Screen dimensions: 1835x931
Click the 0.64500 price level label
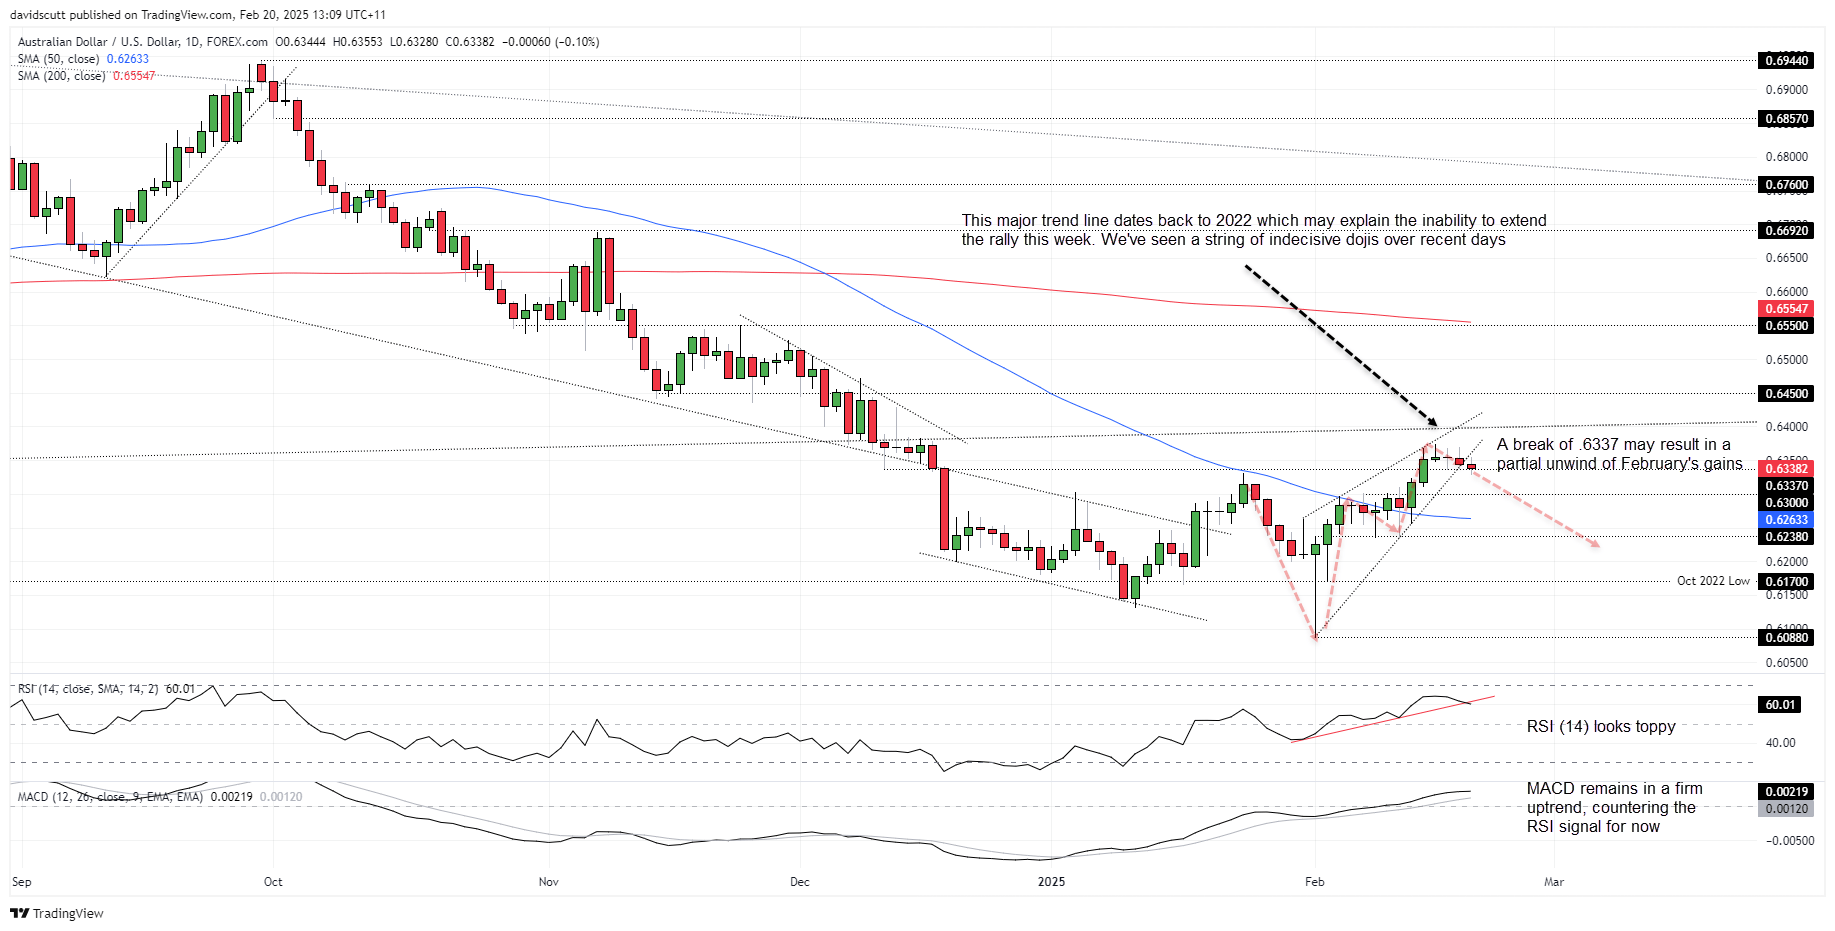click(x=1786, y=394)
